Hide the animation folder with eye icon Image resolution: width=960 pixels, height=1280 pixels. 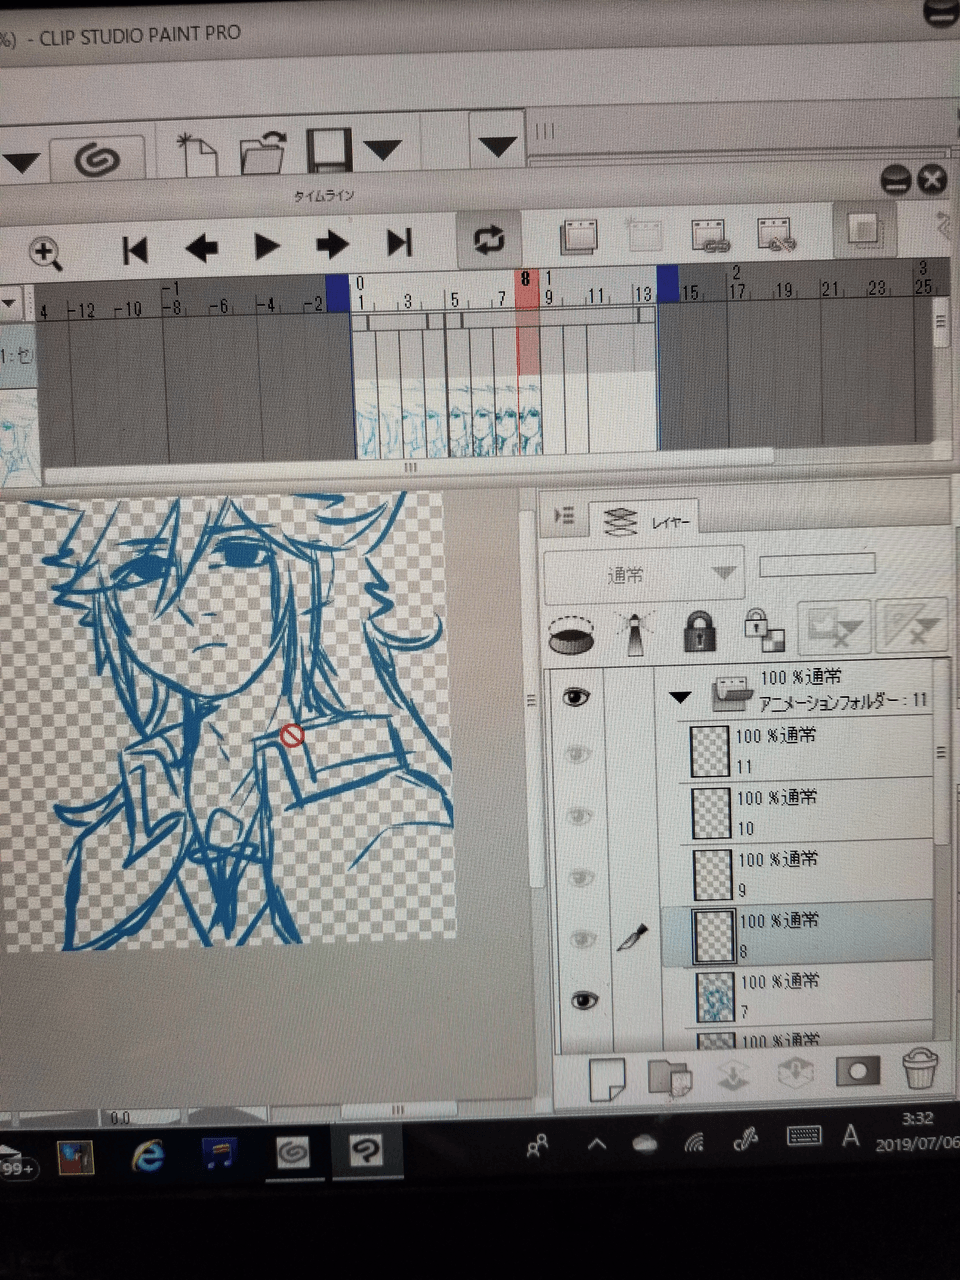tap(575, 697)
